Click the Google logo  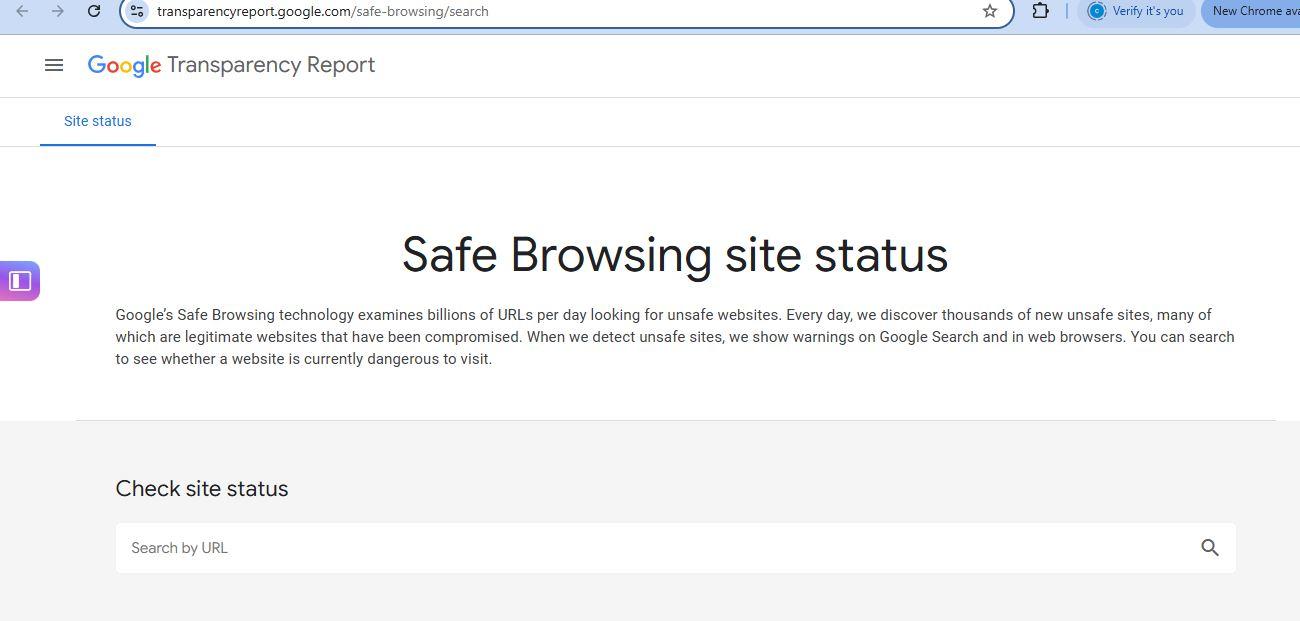coord(124,65)
